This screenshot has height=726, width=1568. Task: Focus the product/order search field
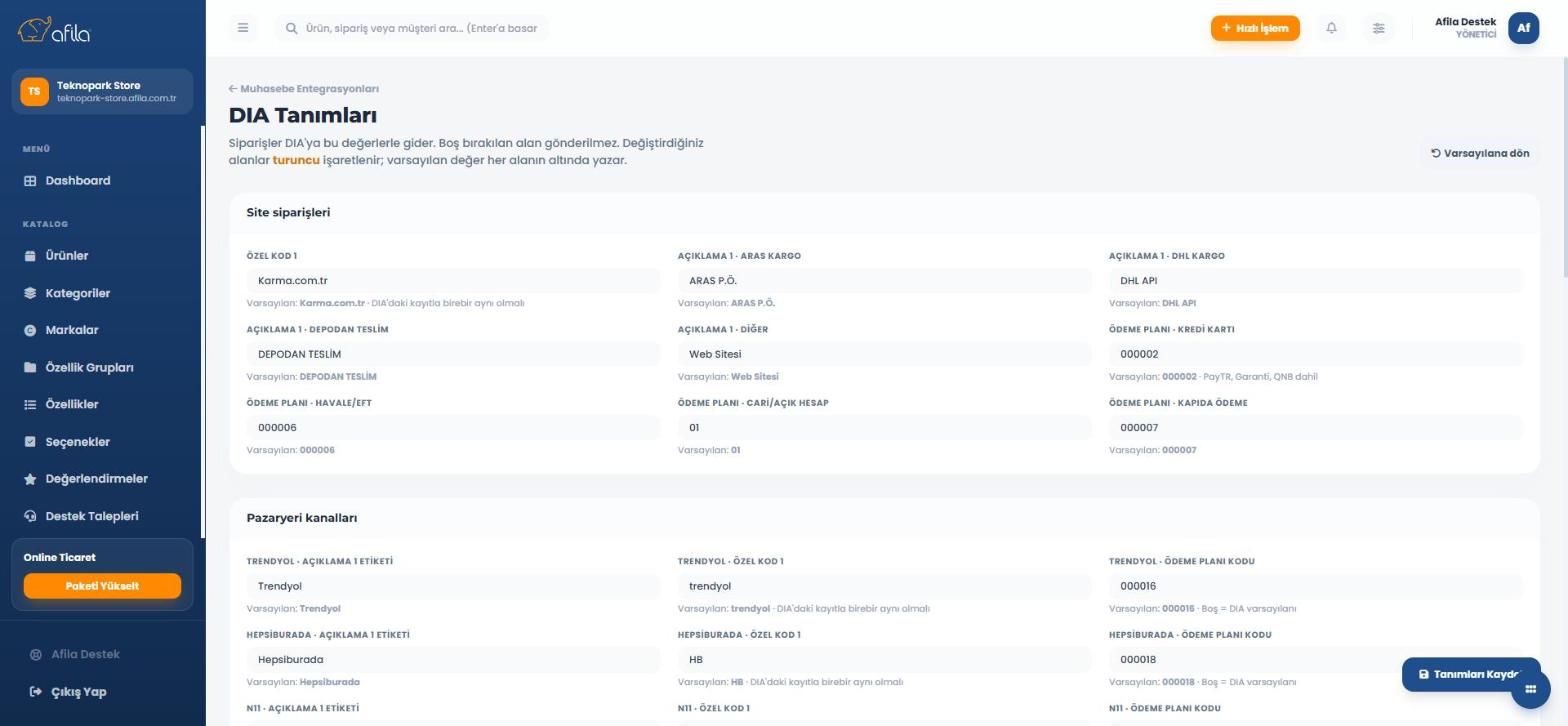click(x=412, y=28)
